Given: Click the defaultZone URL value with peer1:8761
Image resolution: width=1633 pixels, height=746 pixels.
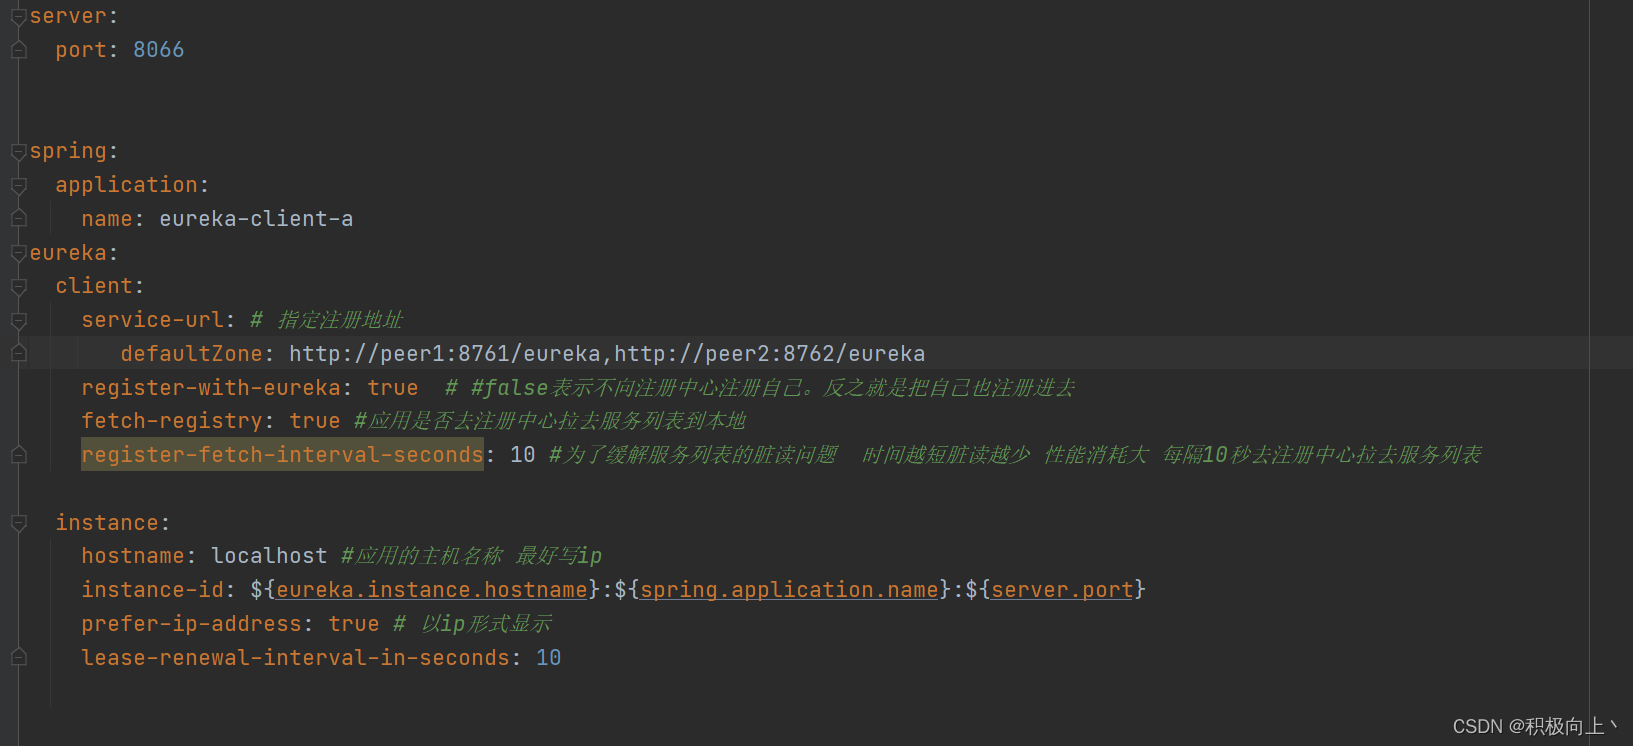Looking at the screenshot, I should click(x=607, y=354).
